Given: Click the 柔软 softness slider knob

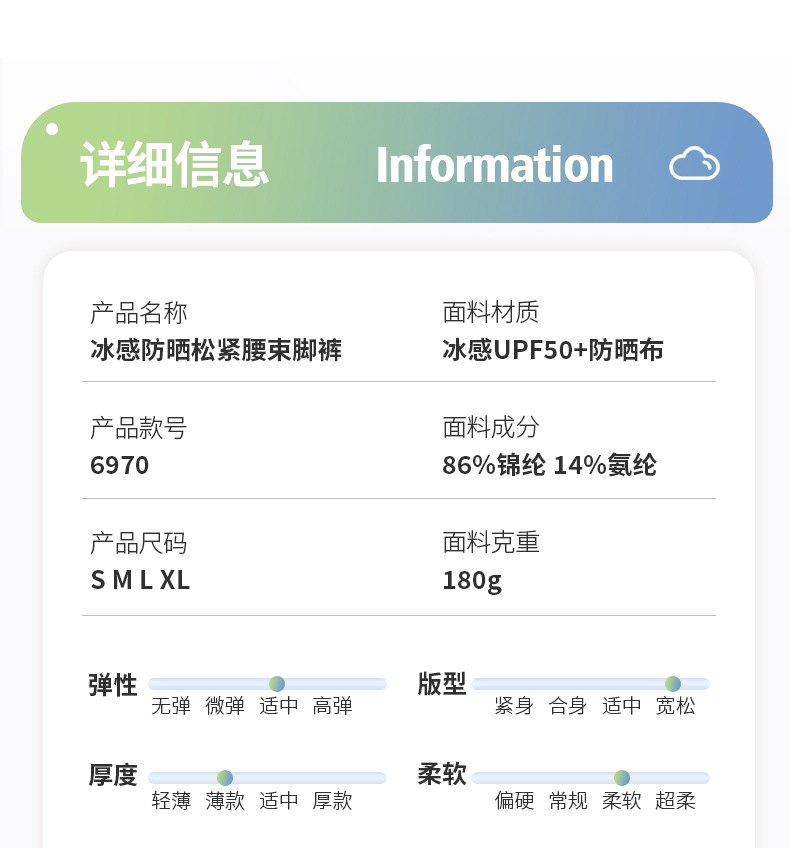Looking at the screenshot, I should 622,778.
